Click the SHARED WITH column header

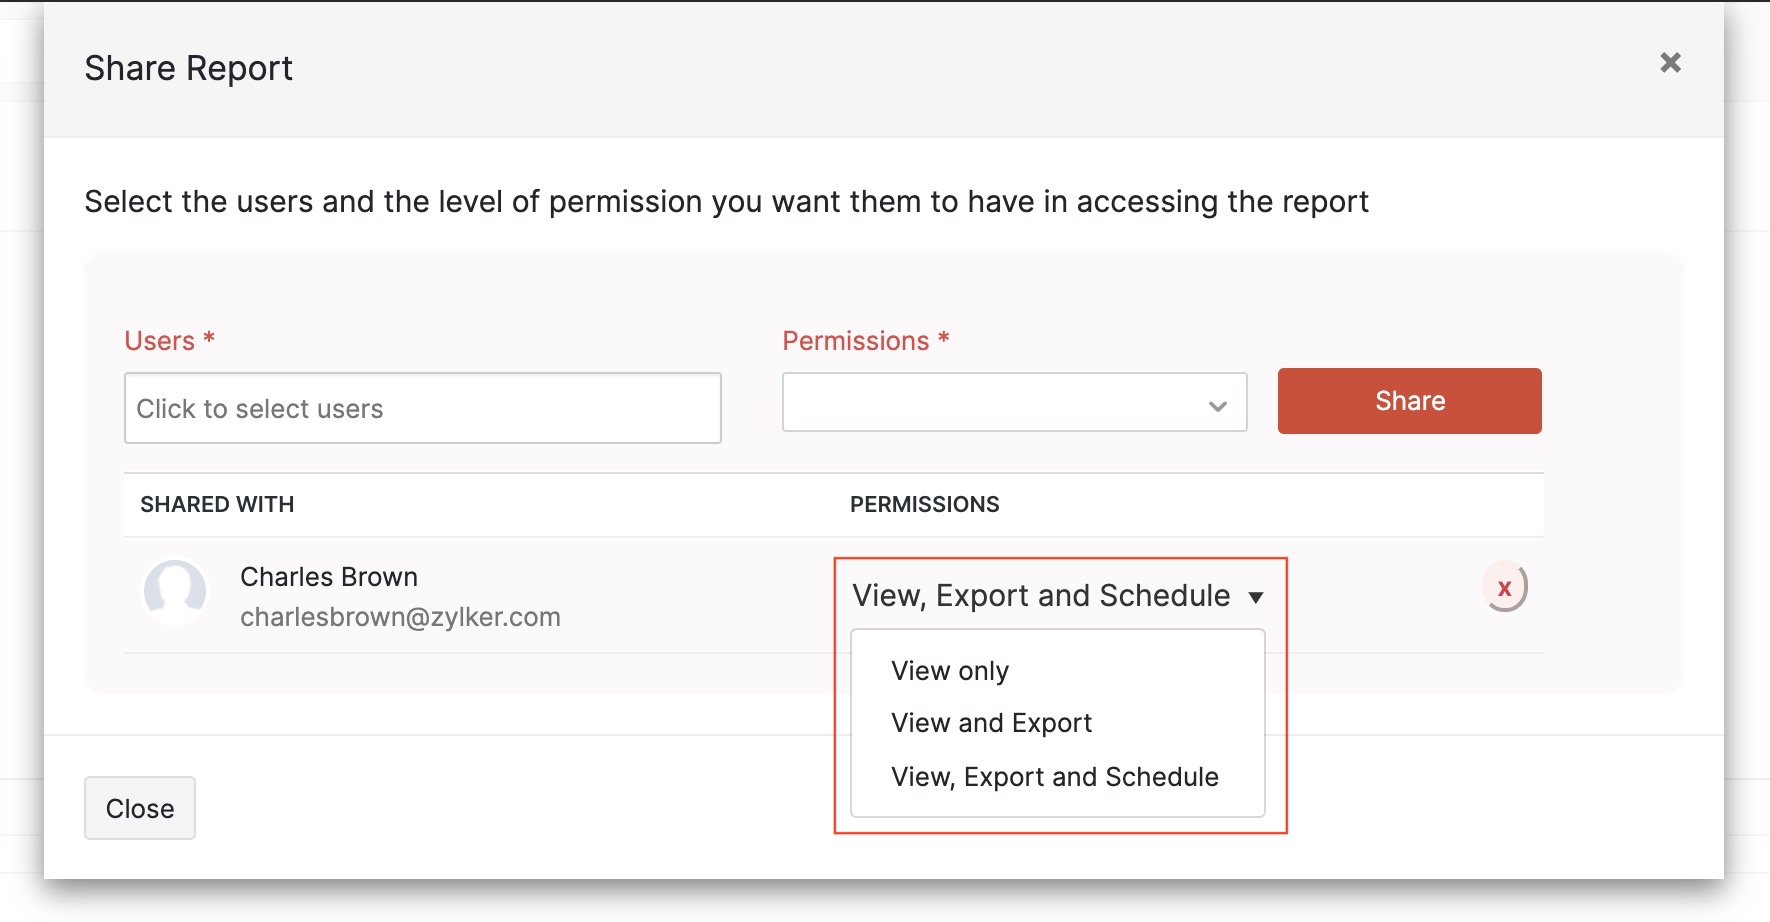pos(217,505)
